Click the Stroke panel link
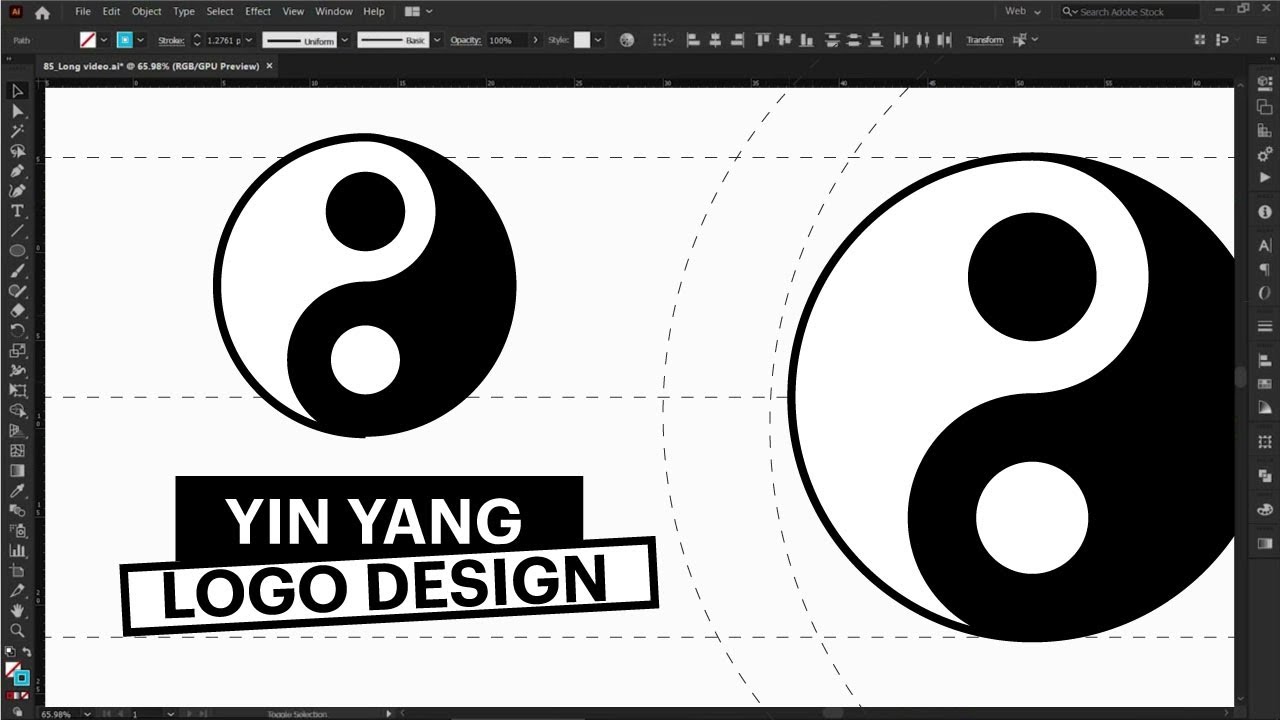The image size is (1280, 720). 173,40
